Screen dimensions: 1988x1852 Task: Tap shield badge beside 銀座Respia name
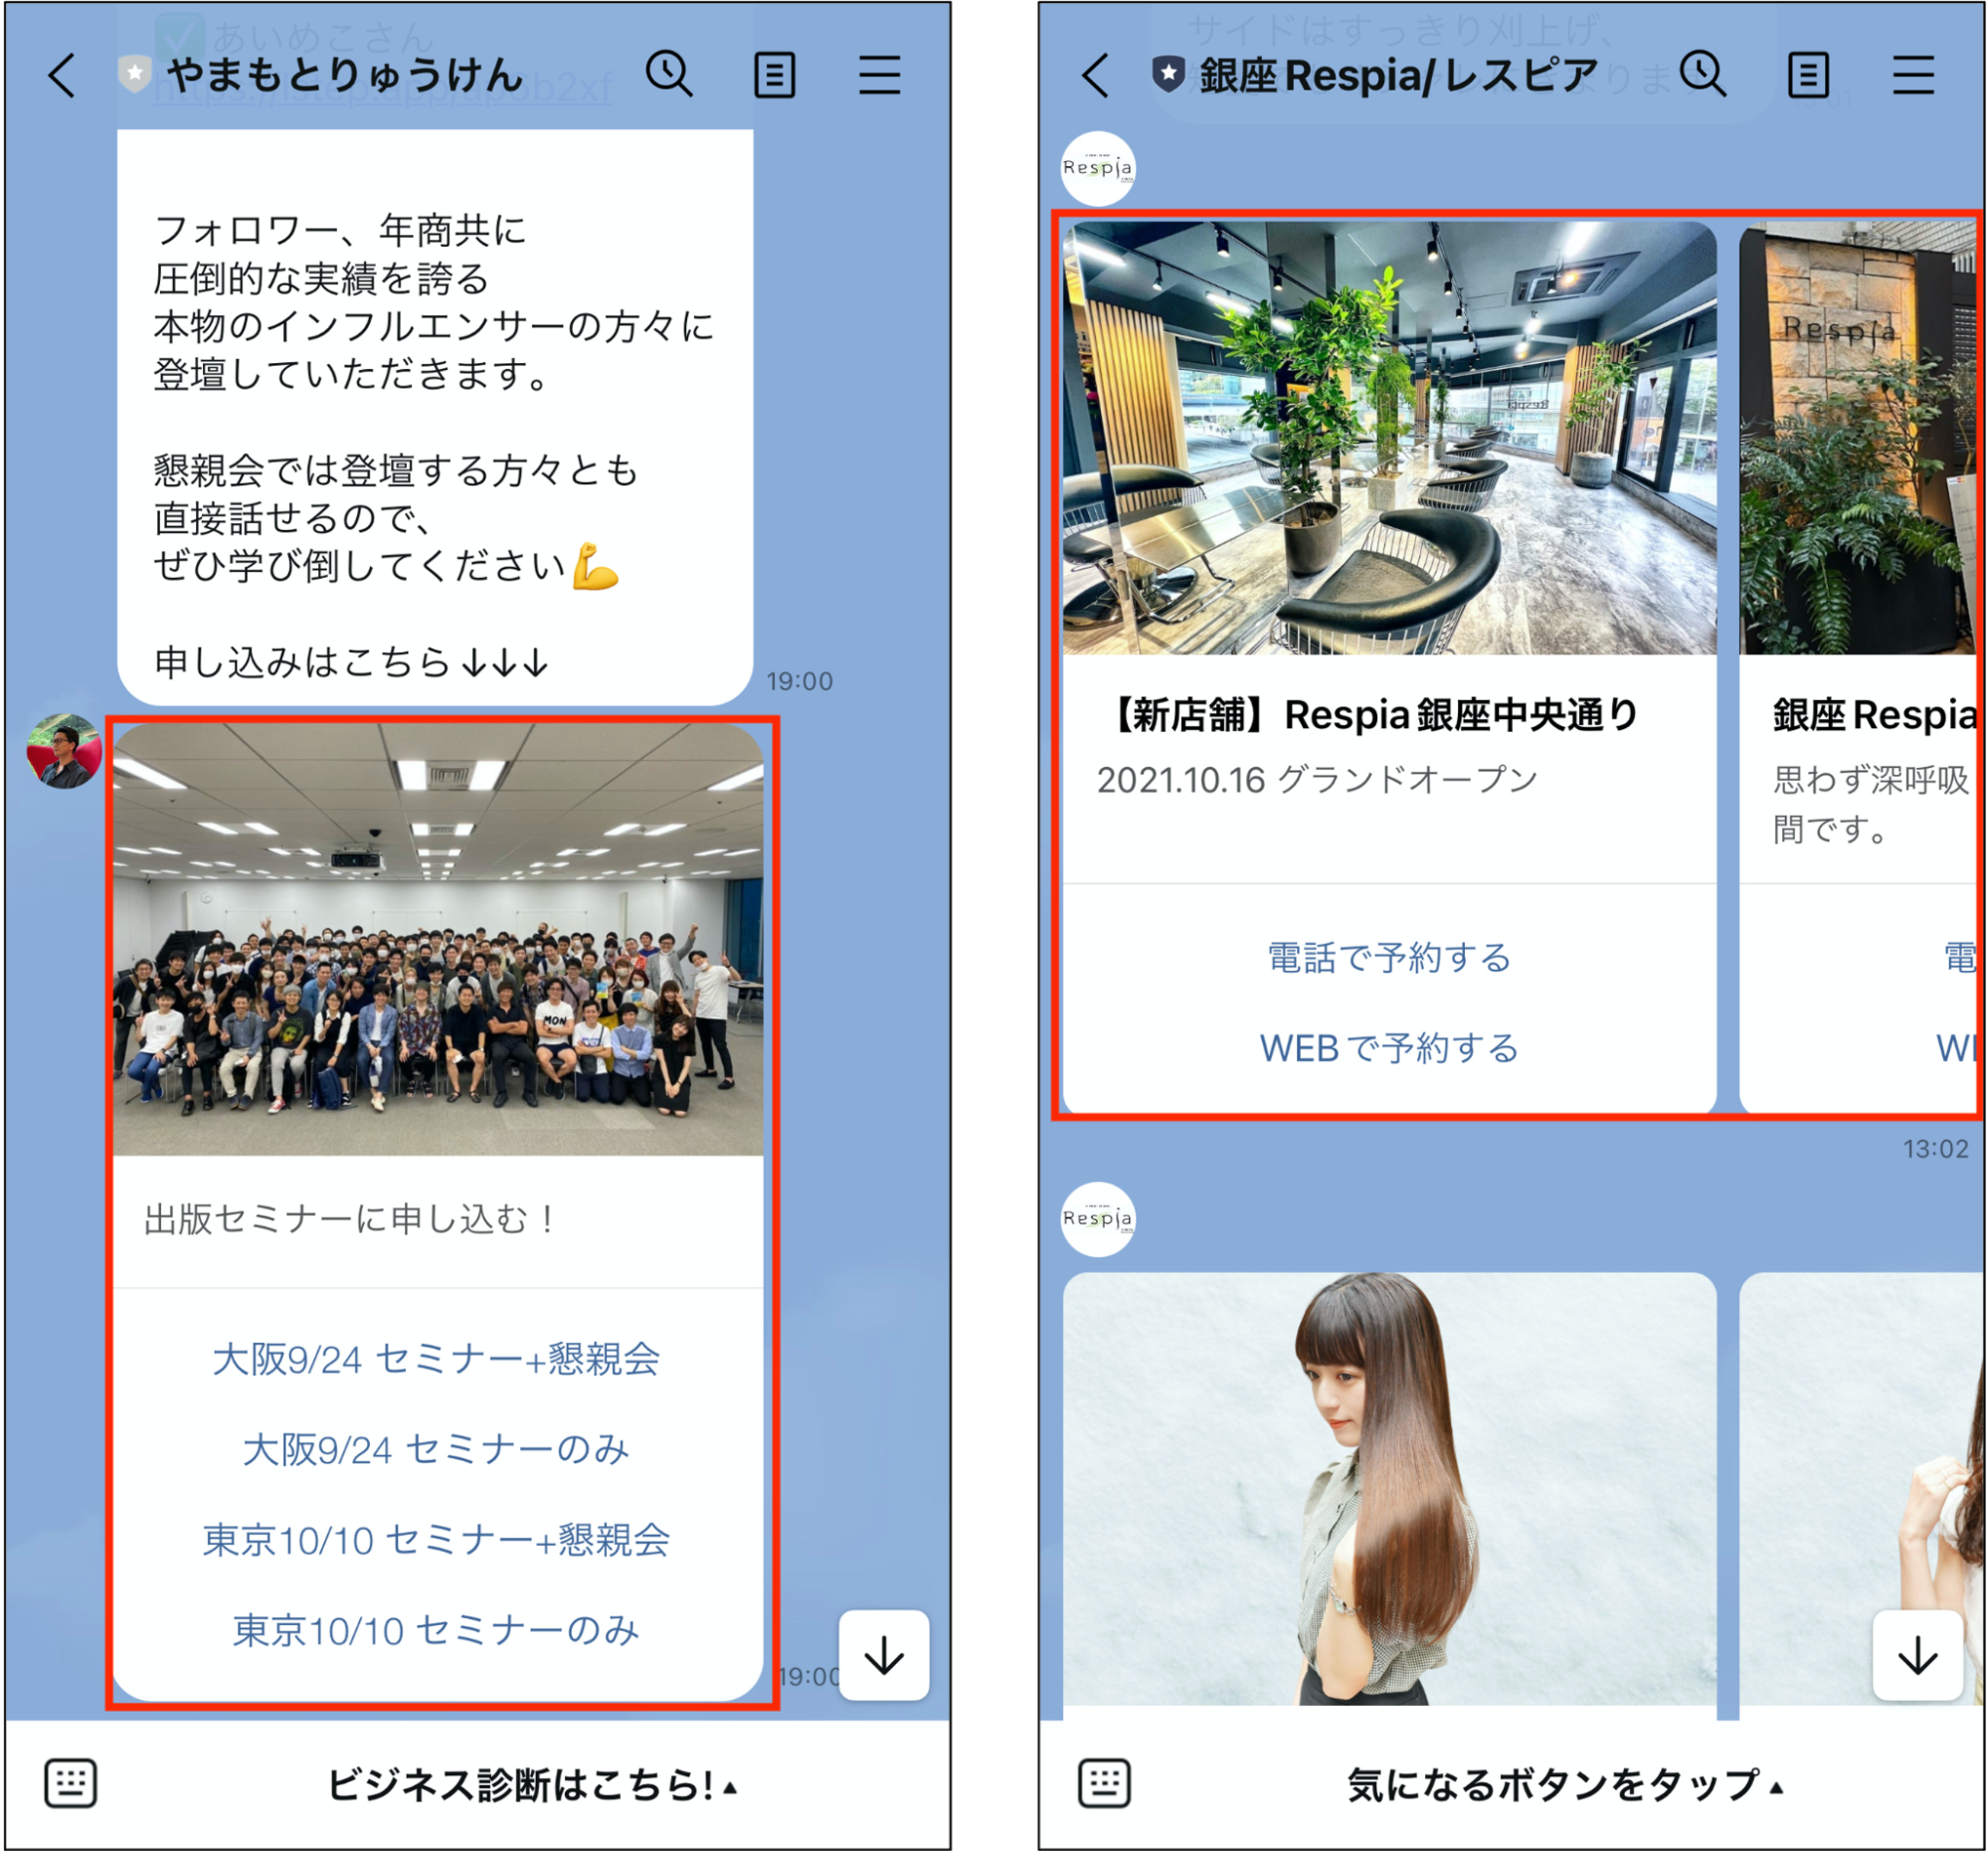[x=1169, y=74]
